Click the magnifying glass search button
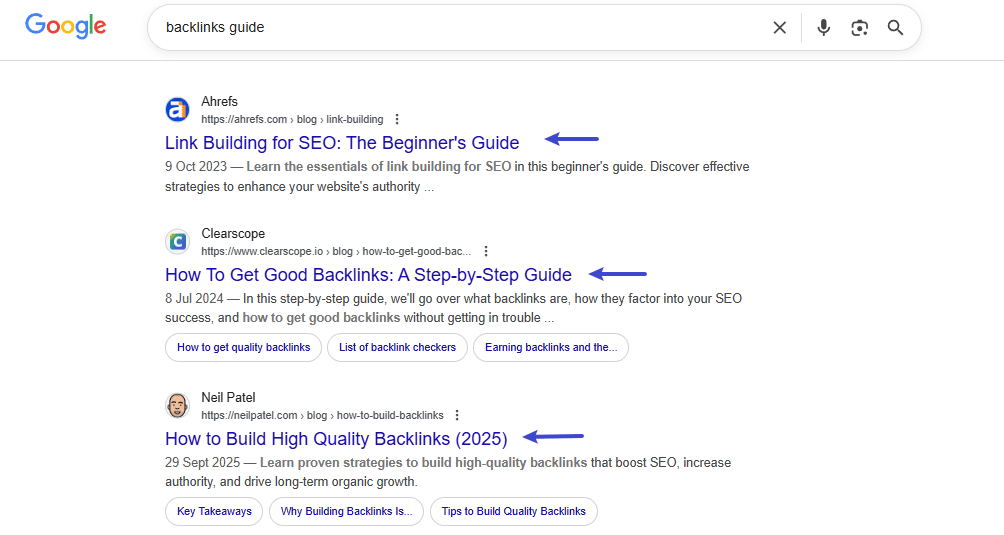This screenshot has height=535, width=1004. (895, 28)
